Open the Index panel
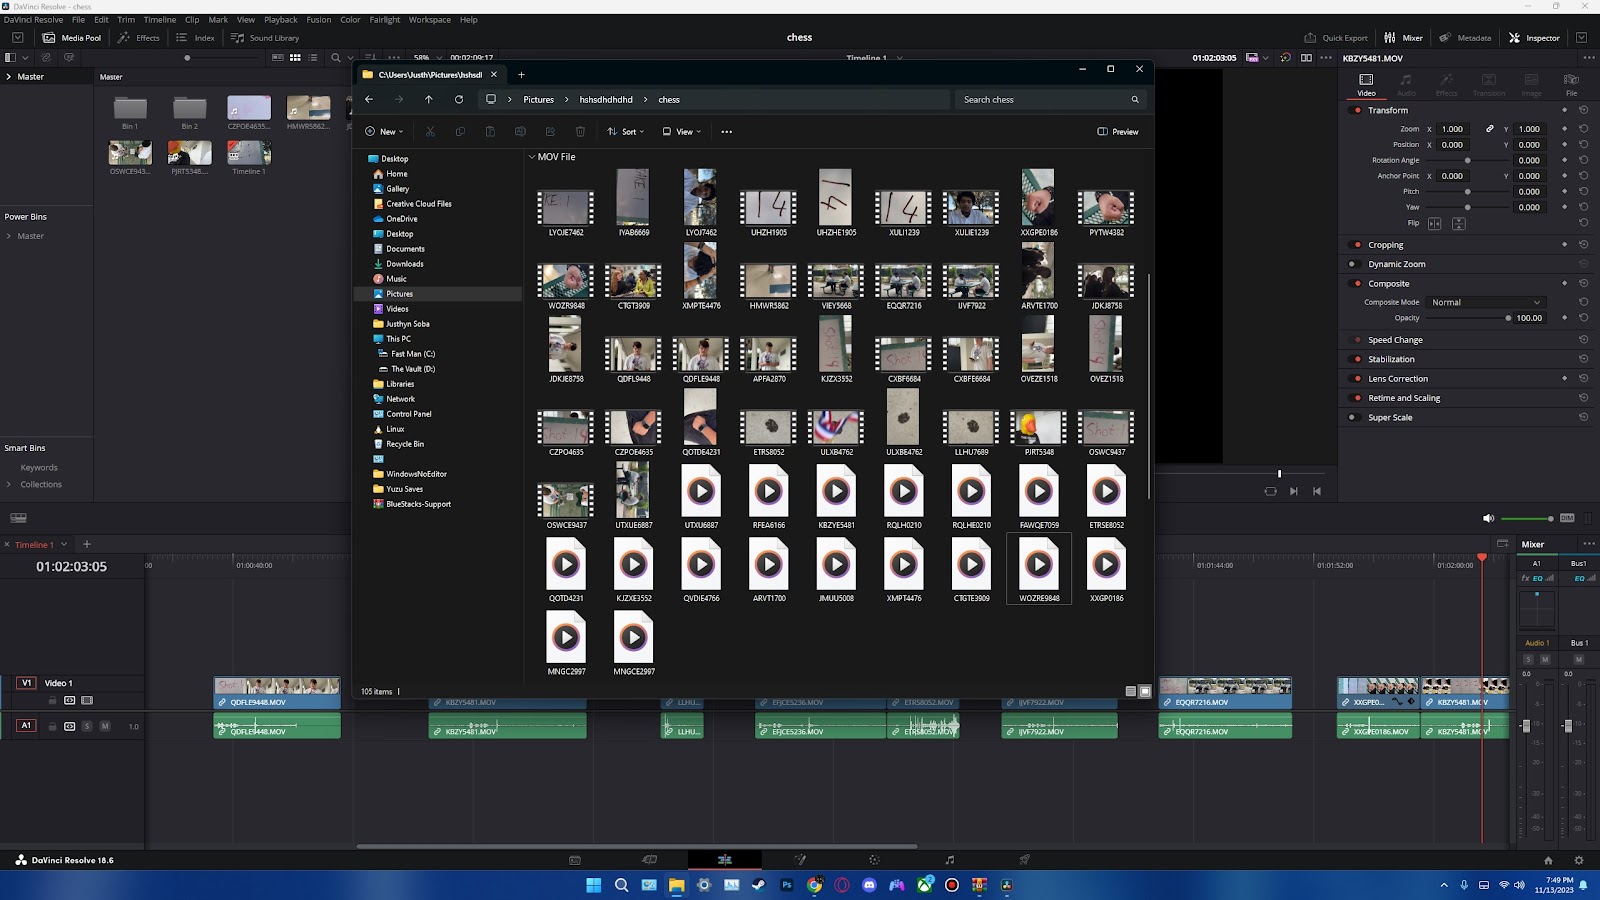Viewport: 1600px width, 900px height. pyautogui.click(x=195, y=38)
